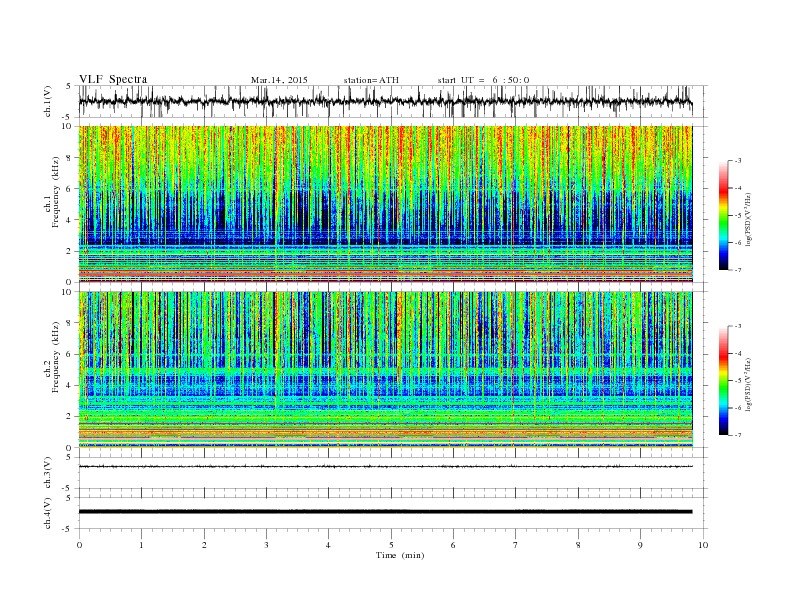The height and width of the screenshot is (612, 792).
Task: Click the 'VLF Spectra' plot title
Action: [x=113, y=79]
